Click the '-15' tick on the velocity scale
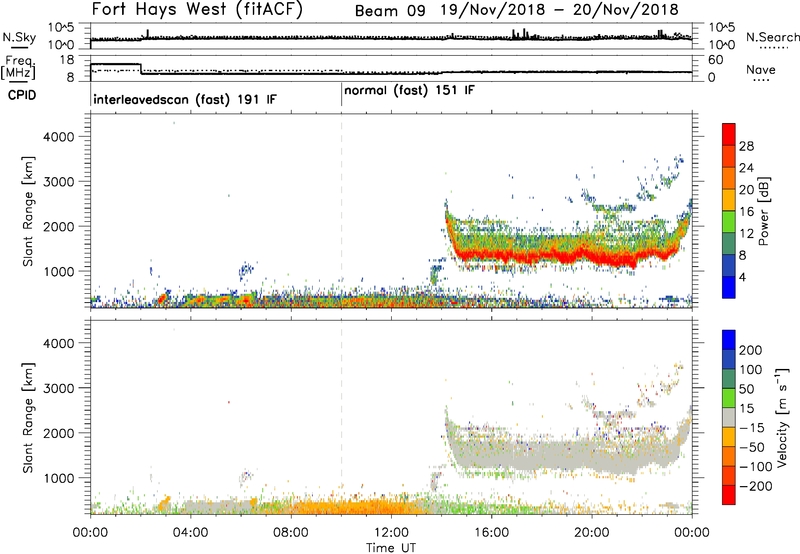Image resolution: width=800 pixels, height=554 pixels. 752,428
